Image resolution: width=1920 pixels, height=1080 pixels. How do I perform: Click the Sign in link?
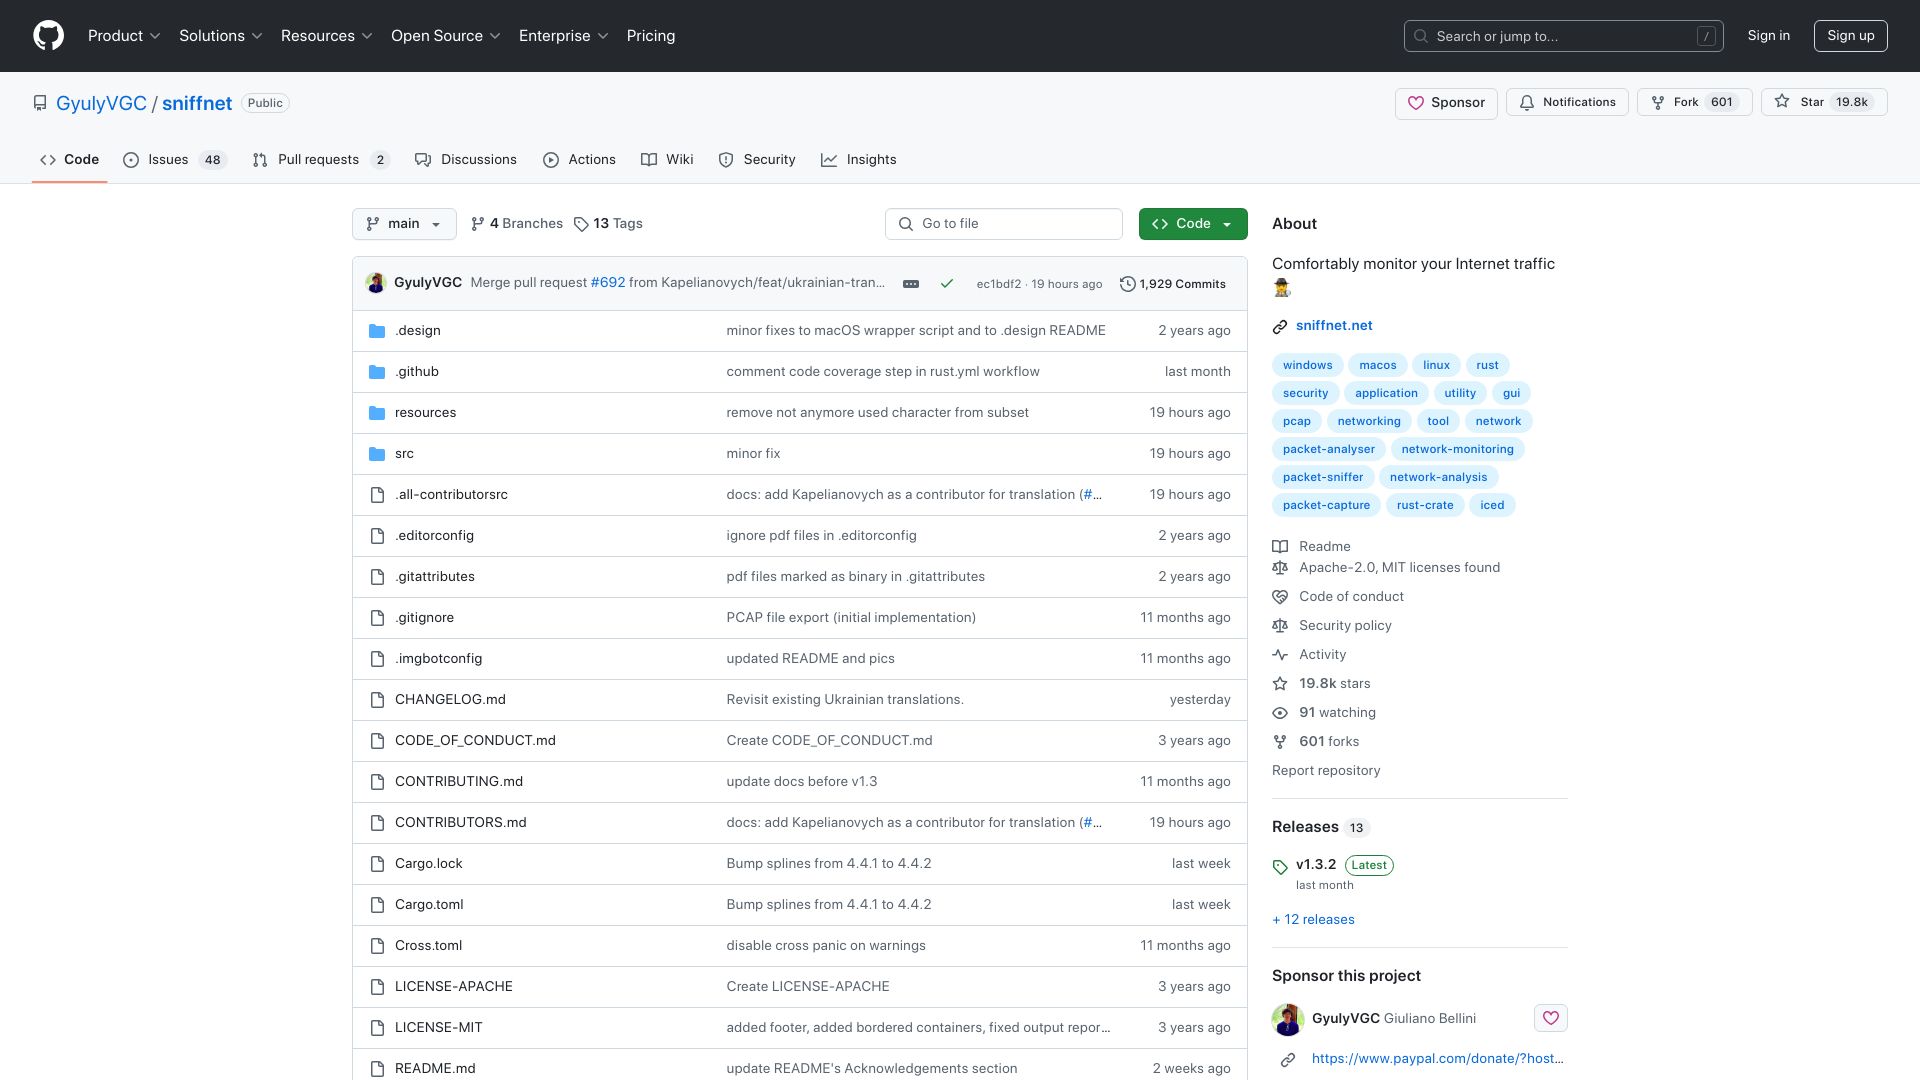(x=1769, y=36)
